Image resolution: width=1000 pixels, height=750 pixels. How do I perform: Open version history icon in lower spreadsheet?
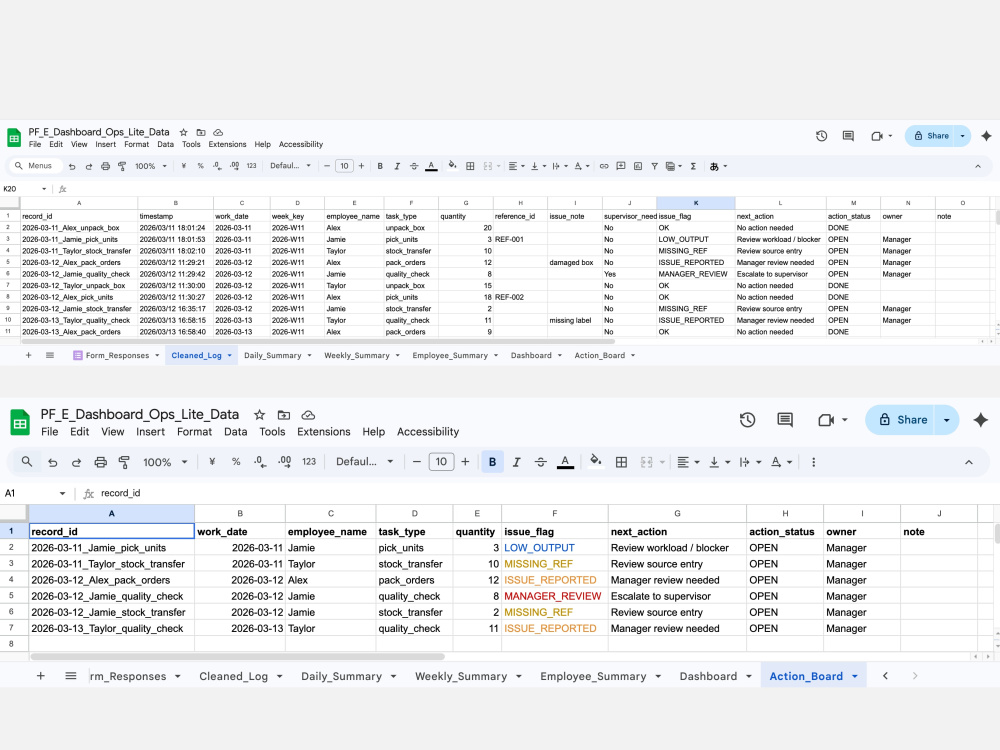pyautogui.click(x=747, y=420)
